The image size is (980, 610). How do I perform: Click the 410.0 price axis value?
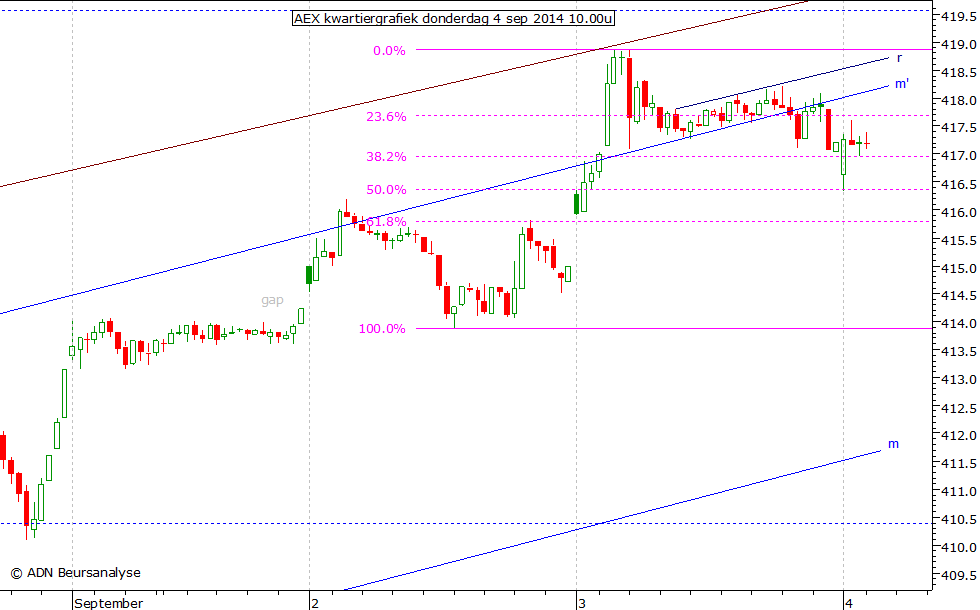958,548
